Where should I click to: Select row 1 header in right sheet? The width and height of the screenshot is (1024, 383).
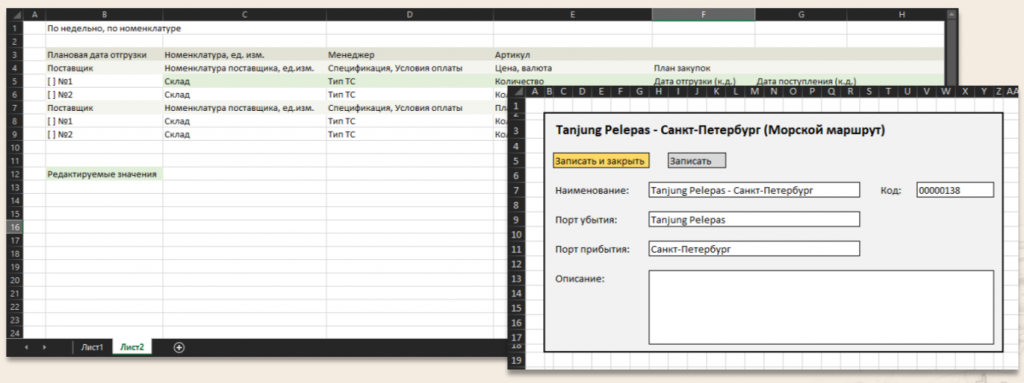click(x=516, y=106)
